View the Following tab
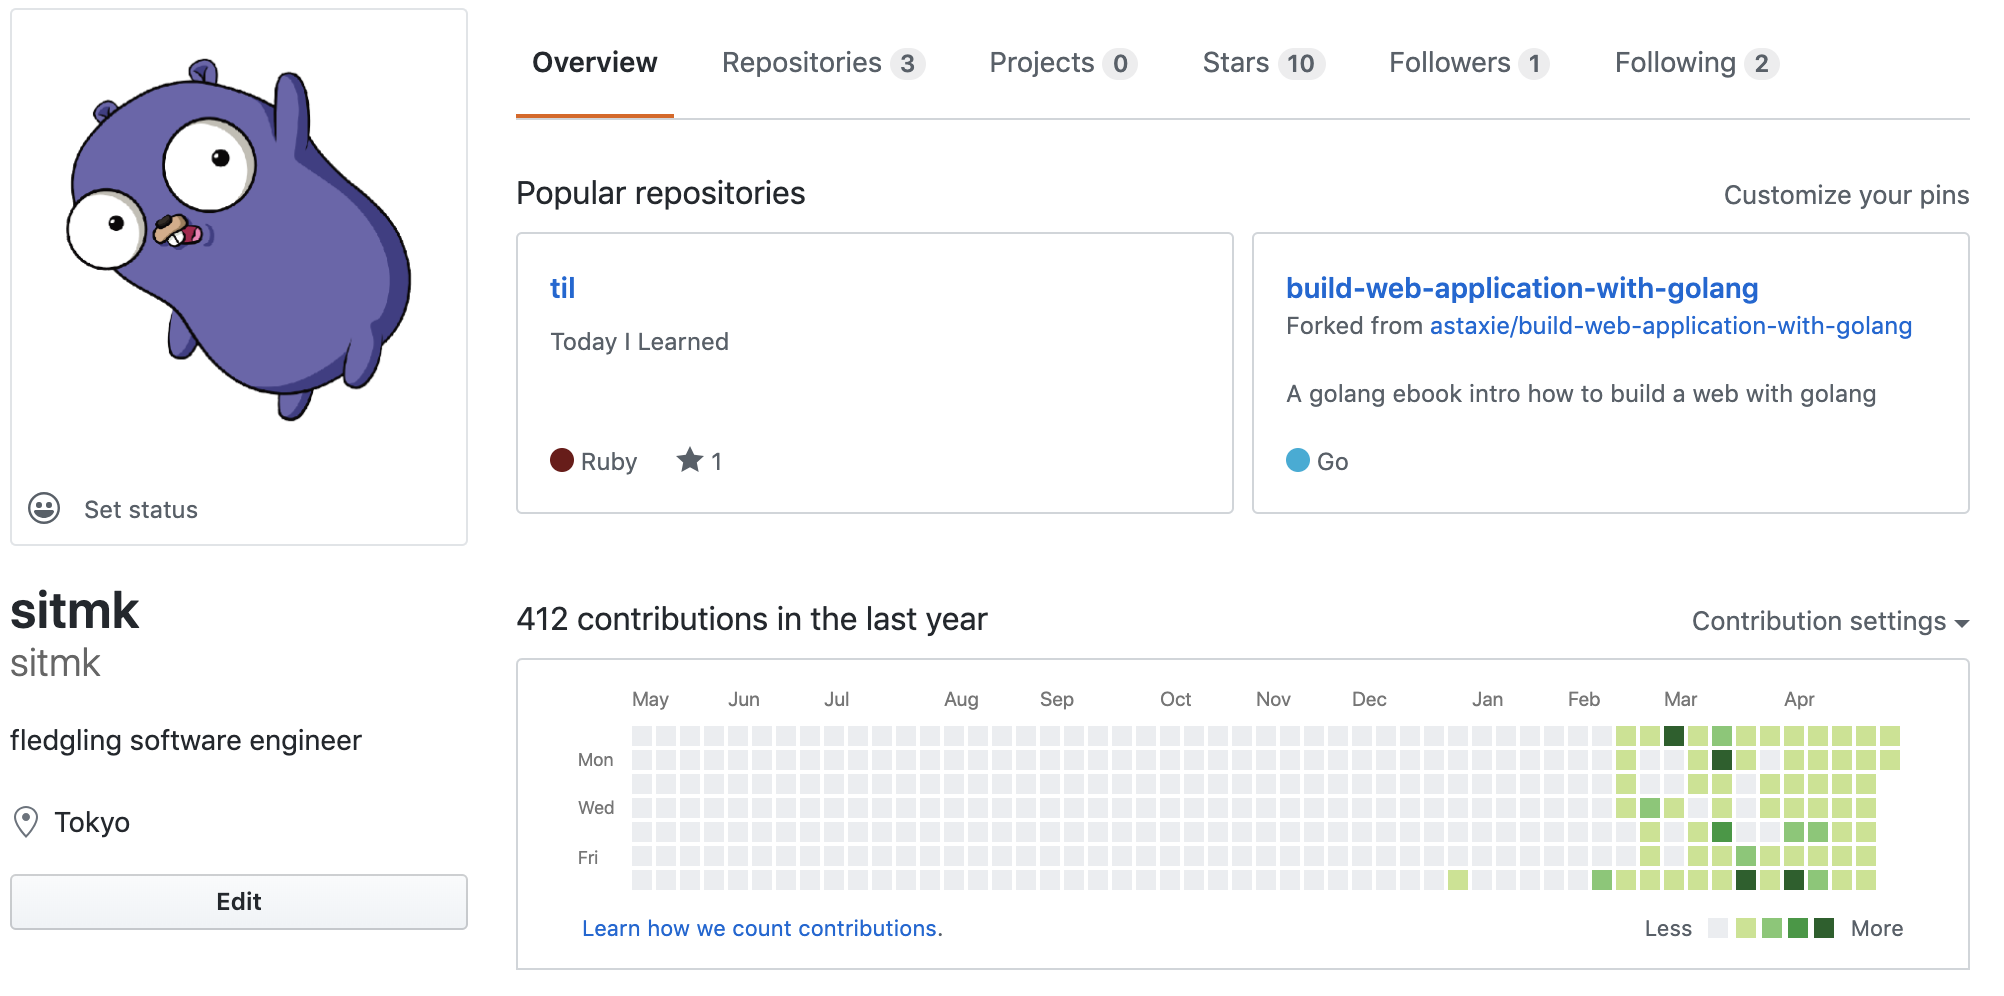Viewport: 2004px width, 996px height. pos(1697,63)
